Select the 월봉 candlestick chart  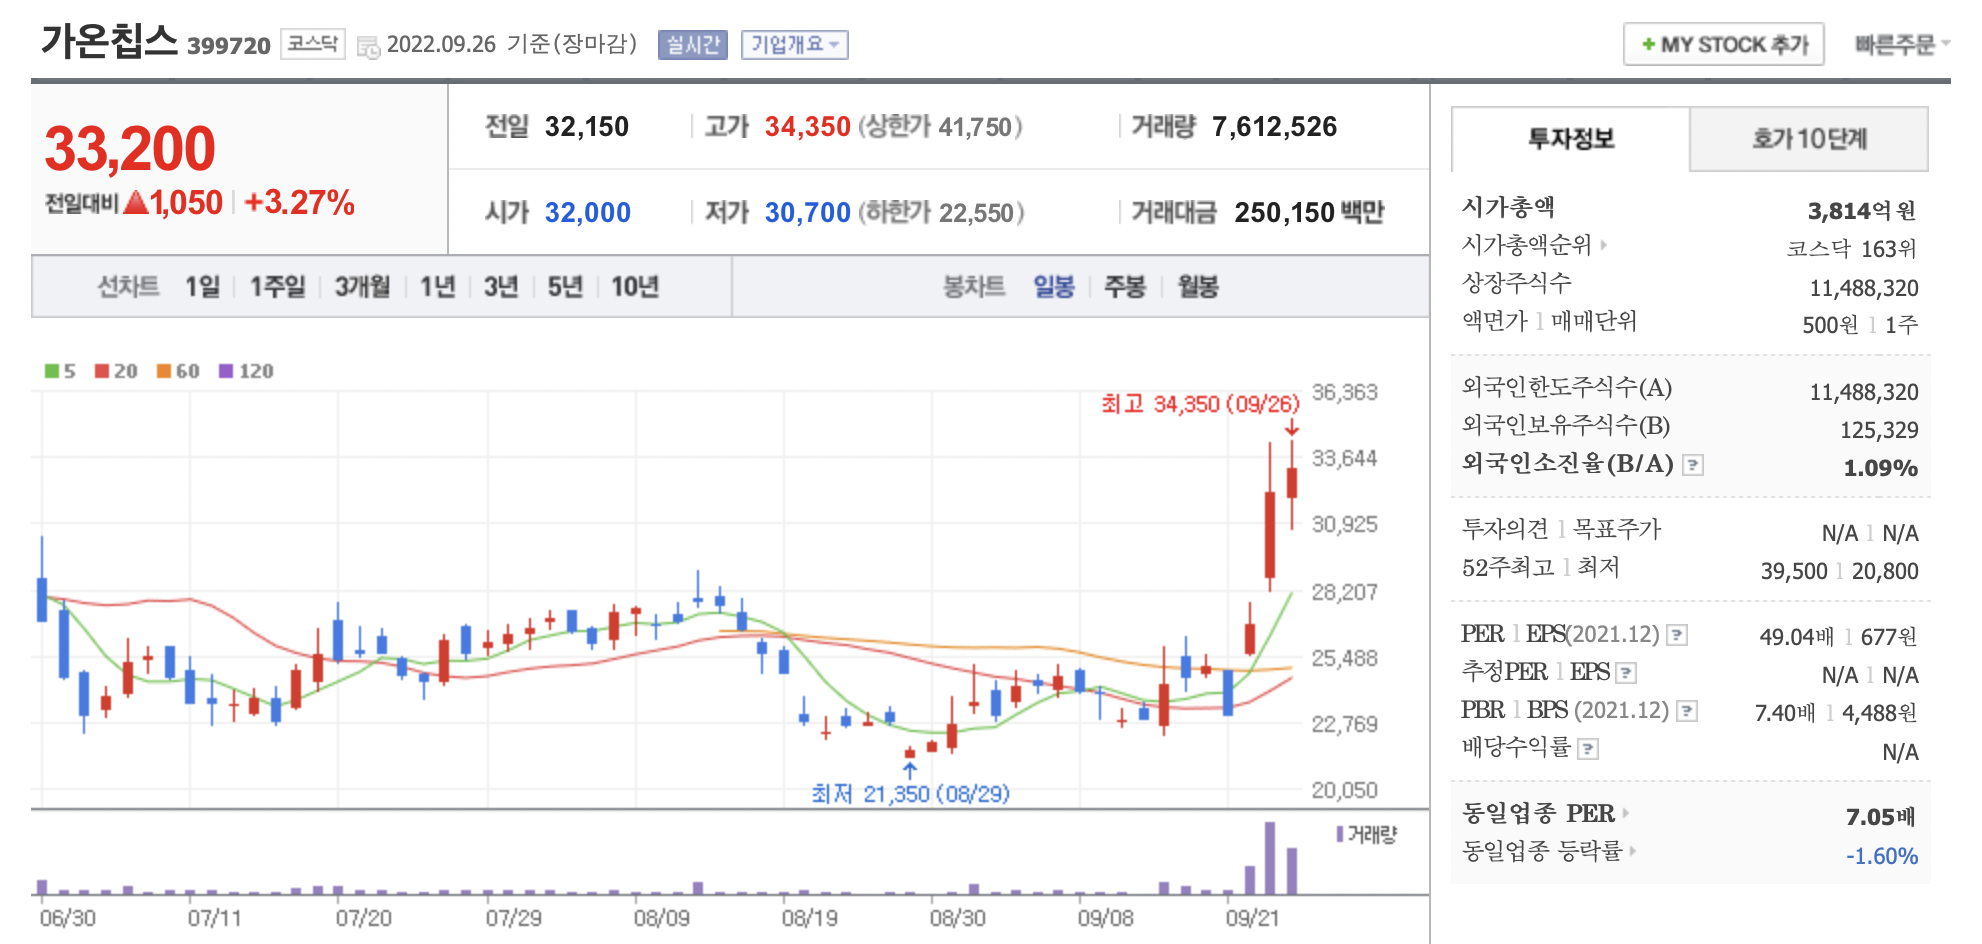(x=1197, y=287)
